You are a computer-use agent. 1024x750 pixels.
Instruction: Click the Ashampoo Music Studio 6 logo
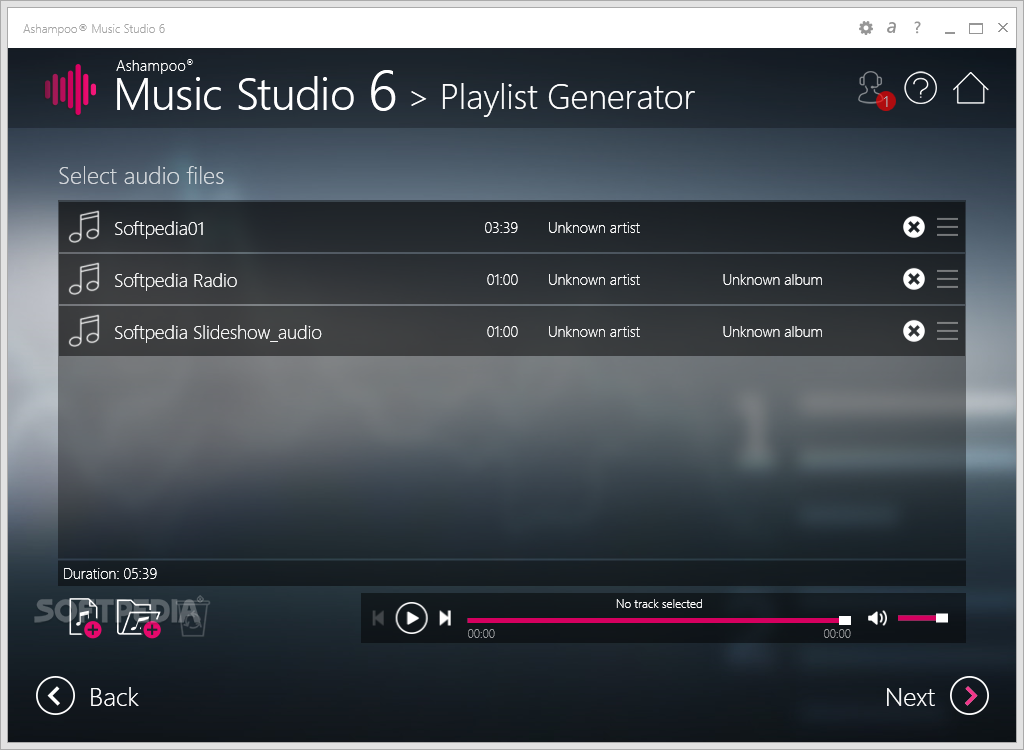[x=71, y=89]
